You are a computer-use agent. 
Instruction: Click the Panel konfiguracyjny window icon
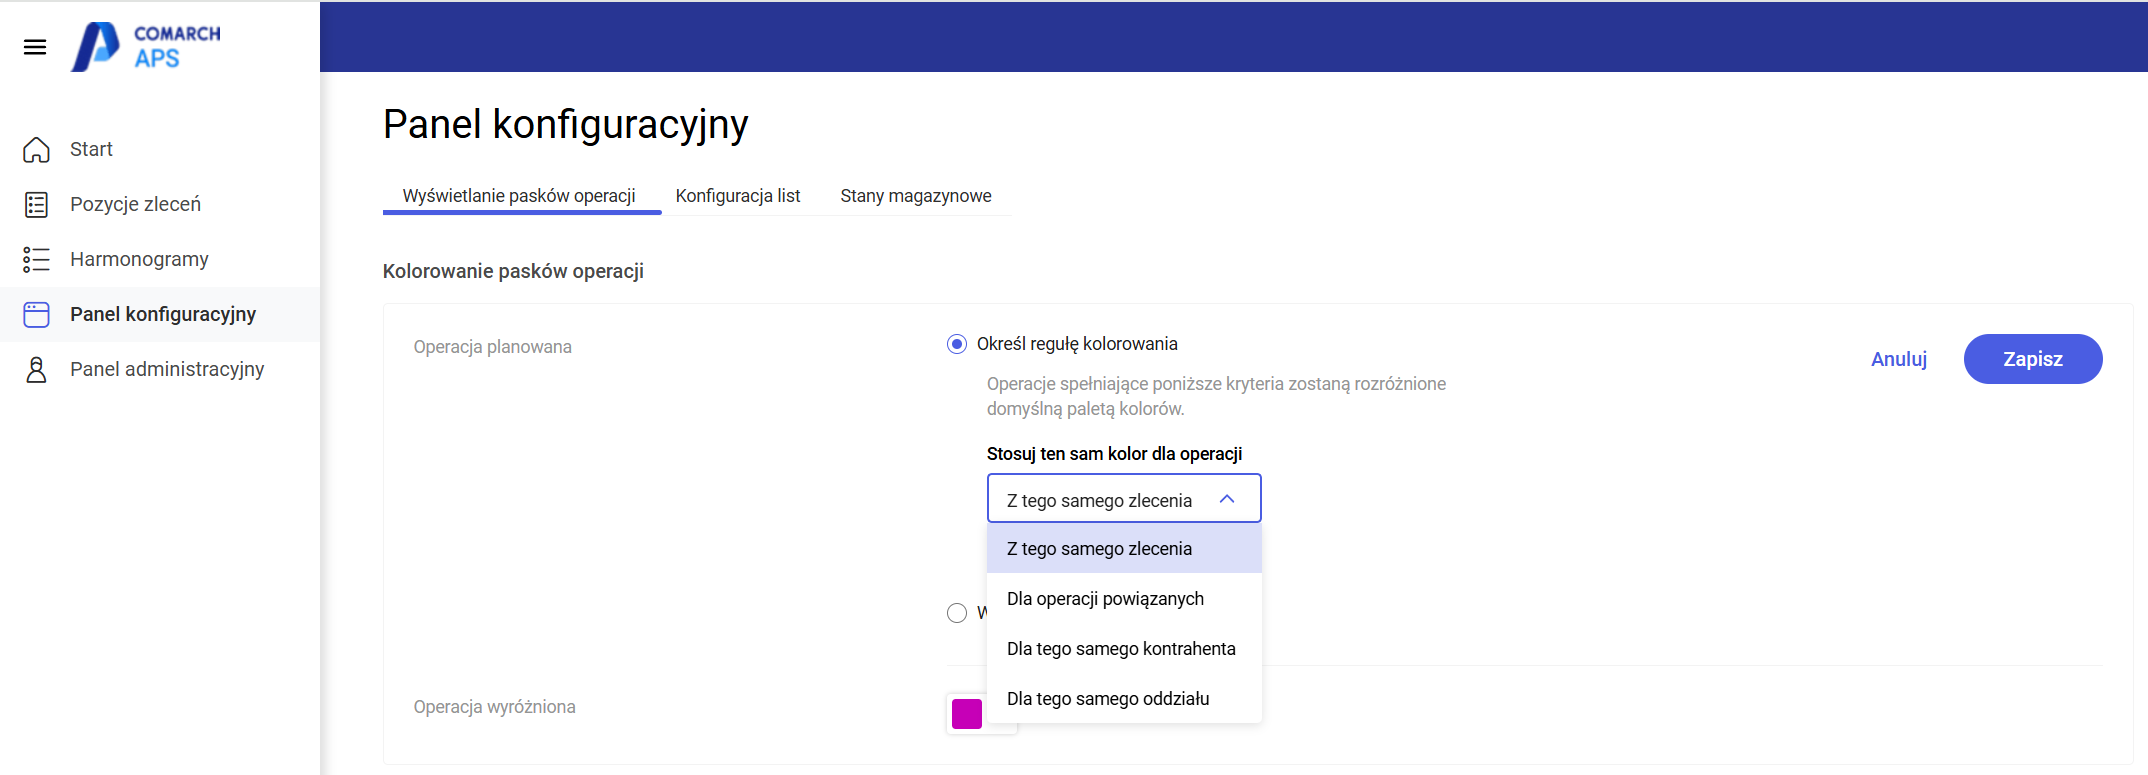36,314
